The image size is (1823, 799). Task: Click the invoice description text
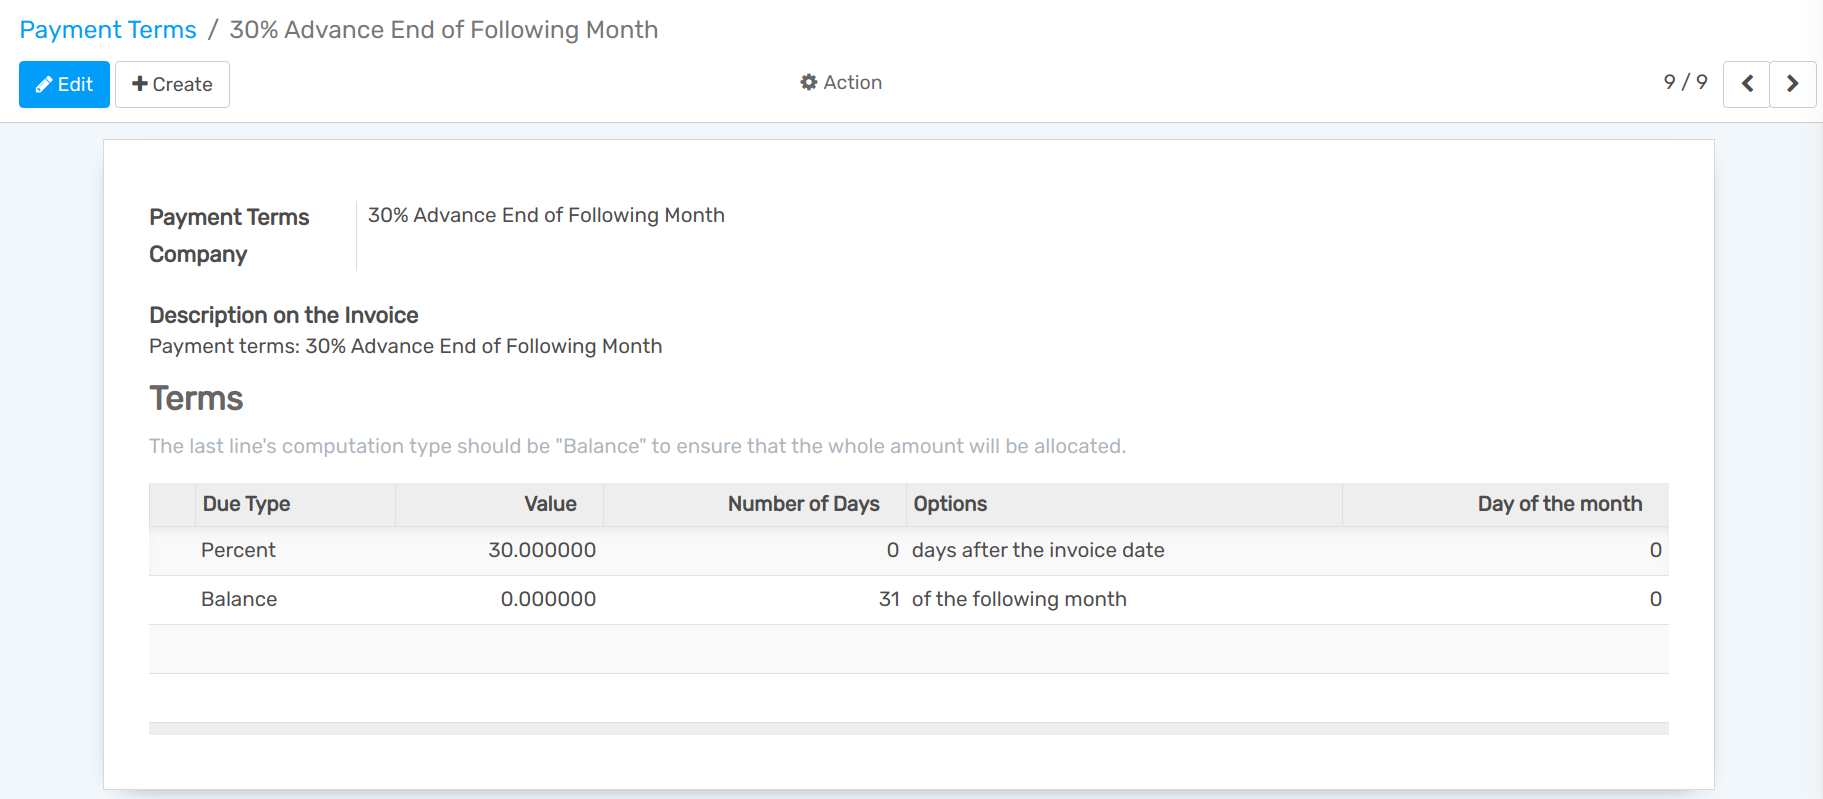tap(405, 346)
